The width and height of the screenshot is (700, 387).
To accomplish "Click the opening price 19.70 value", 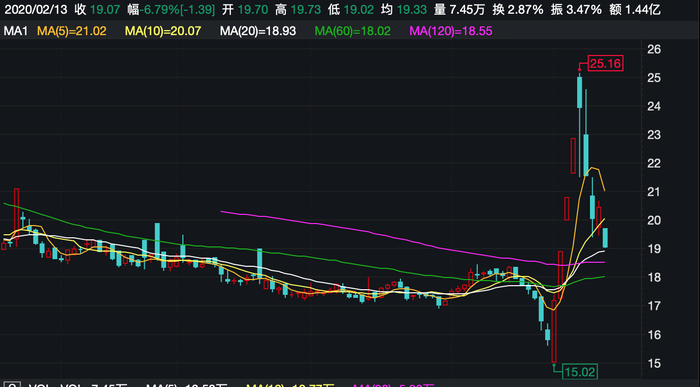I will [253, 9].
